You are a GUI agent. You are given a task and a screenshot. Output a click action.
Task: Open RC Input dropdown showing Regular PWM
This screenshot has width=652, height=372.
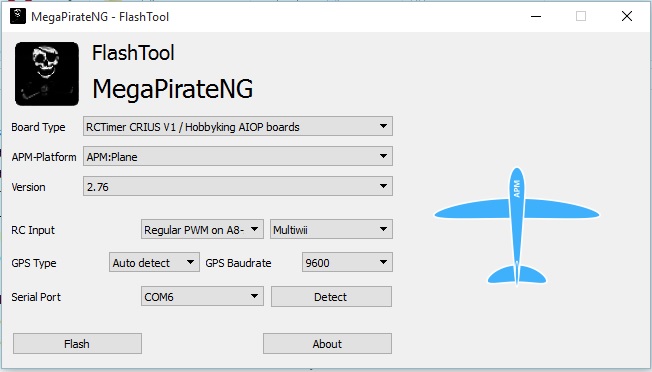click(x=202, y=229)
